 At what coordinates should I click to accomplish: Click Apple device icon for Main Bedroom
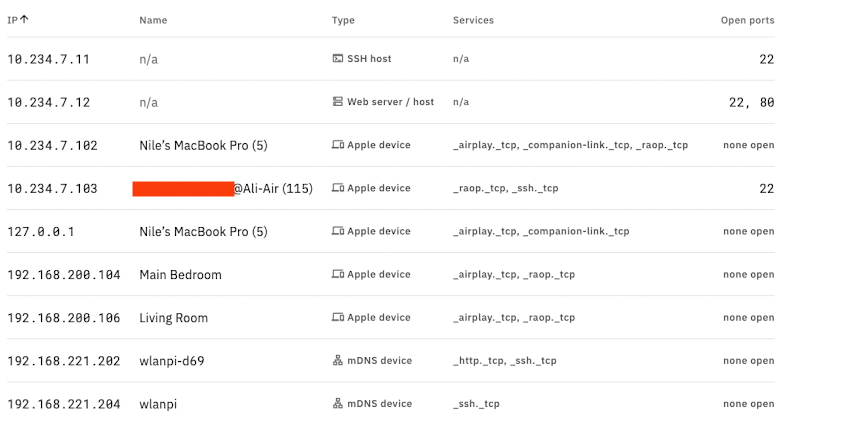click(x=337, y=274)
